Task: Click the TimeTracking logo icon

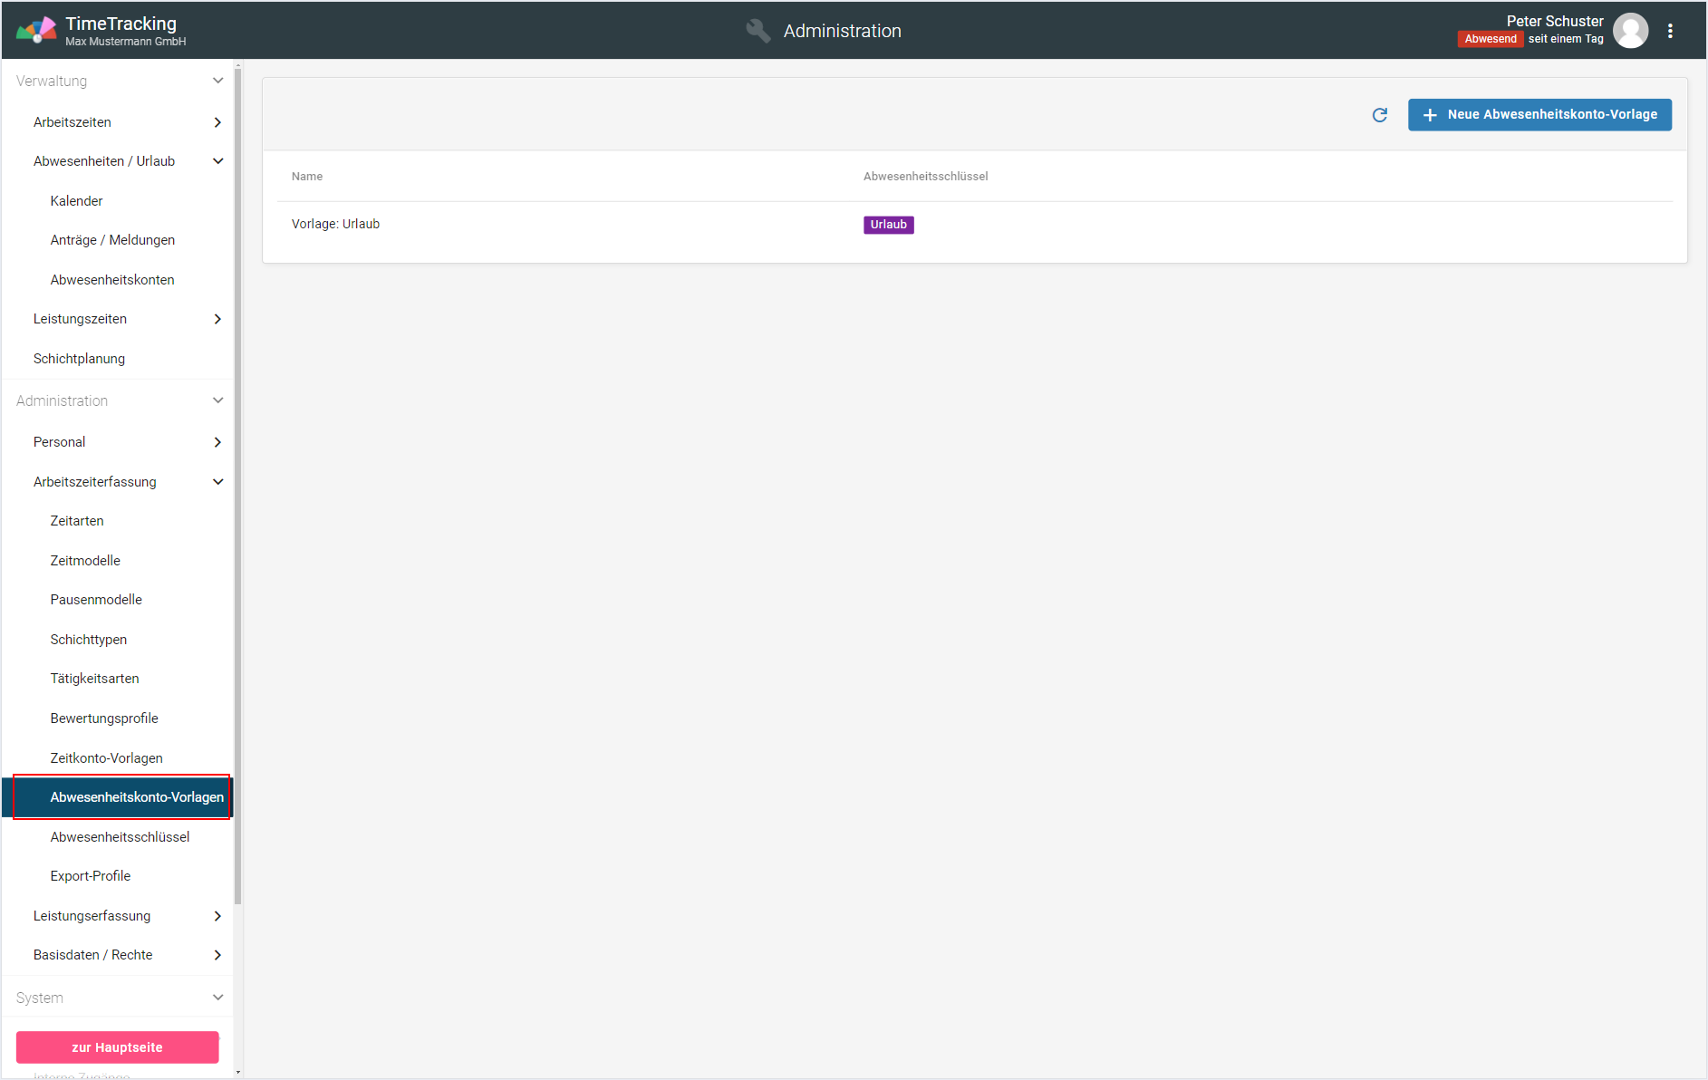Action: [36, 31]
